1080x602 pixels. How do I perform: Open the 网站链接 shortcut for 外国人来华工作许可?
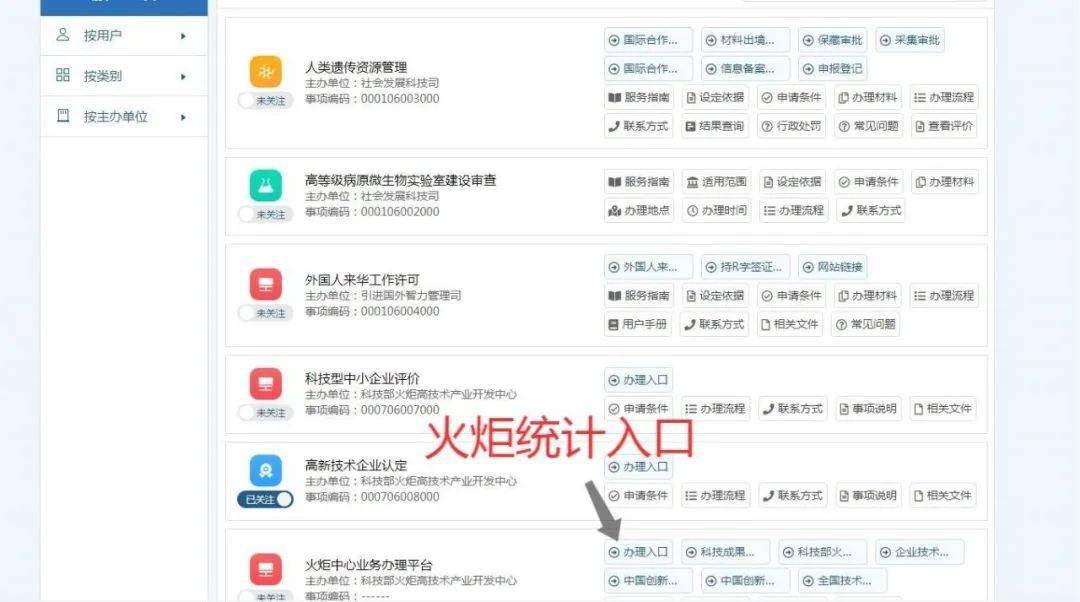(x=832, y=267)
